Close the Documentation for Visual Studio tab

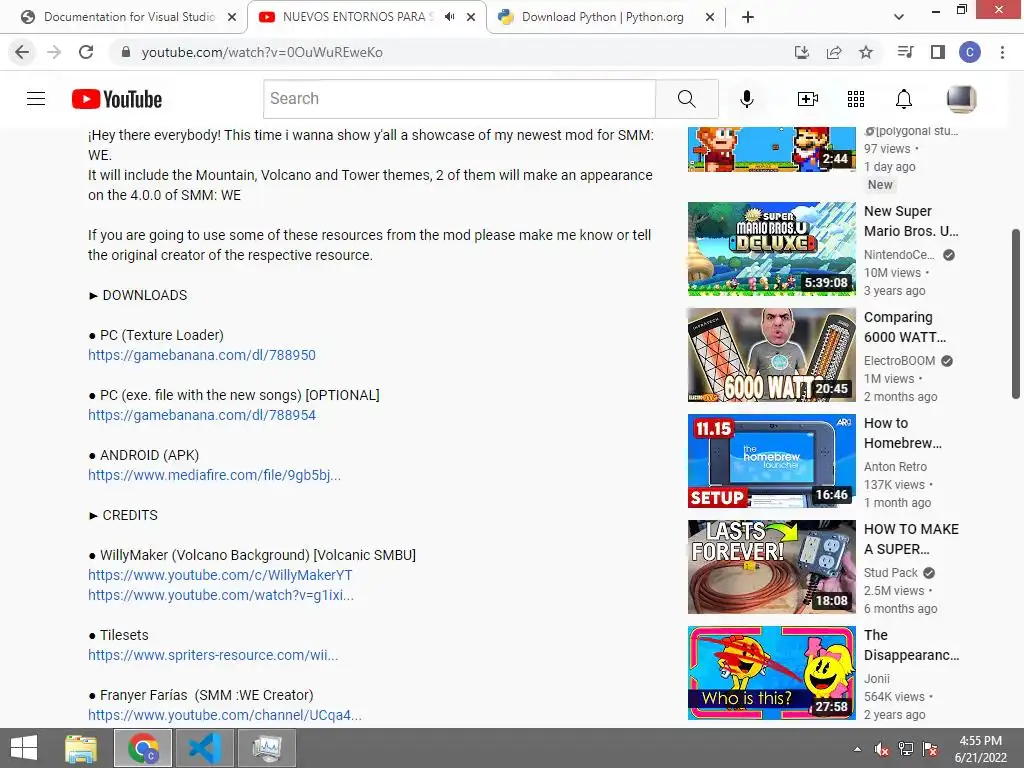232,18
